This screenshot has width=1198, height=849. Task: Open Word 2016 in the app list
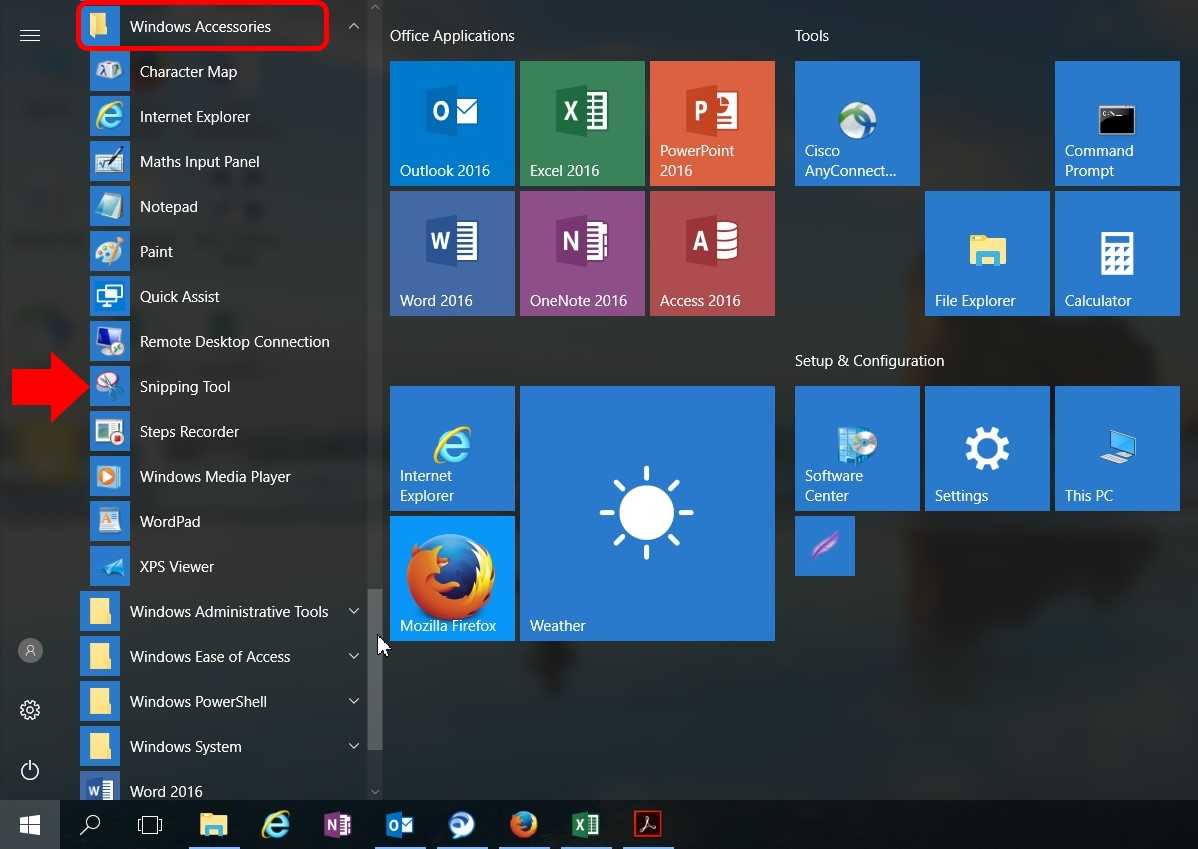(222, 786)
